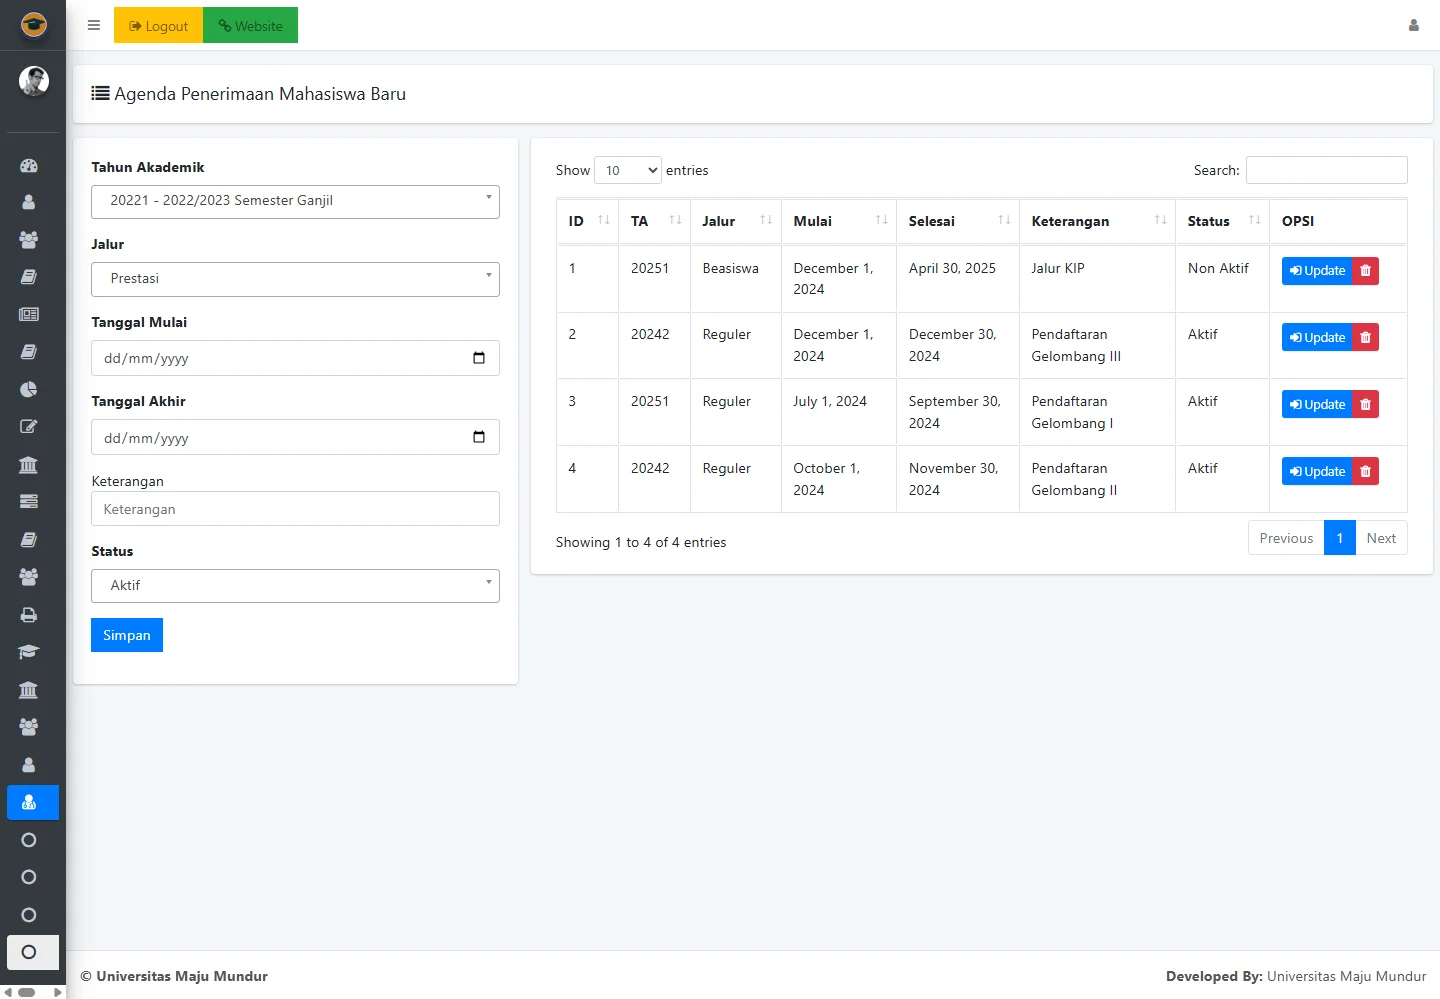
Task: Expand the Tahun Akademik dropdown
Action: (x=295, y=201)
